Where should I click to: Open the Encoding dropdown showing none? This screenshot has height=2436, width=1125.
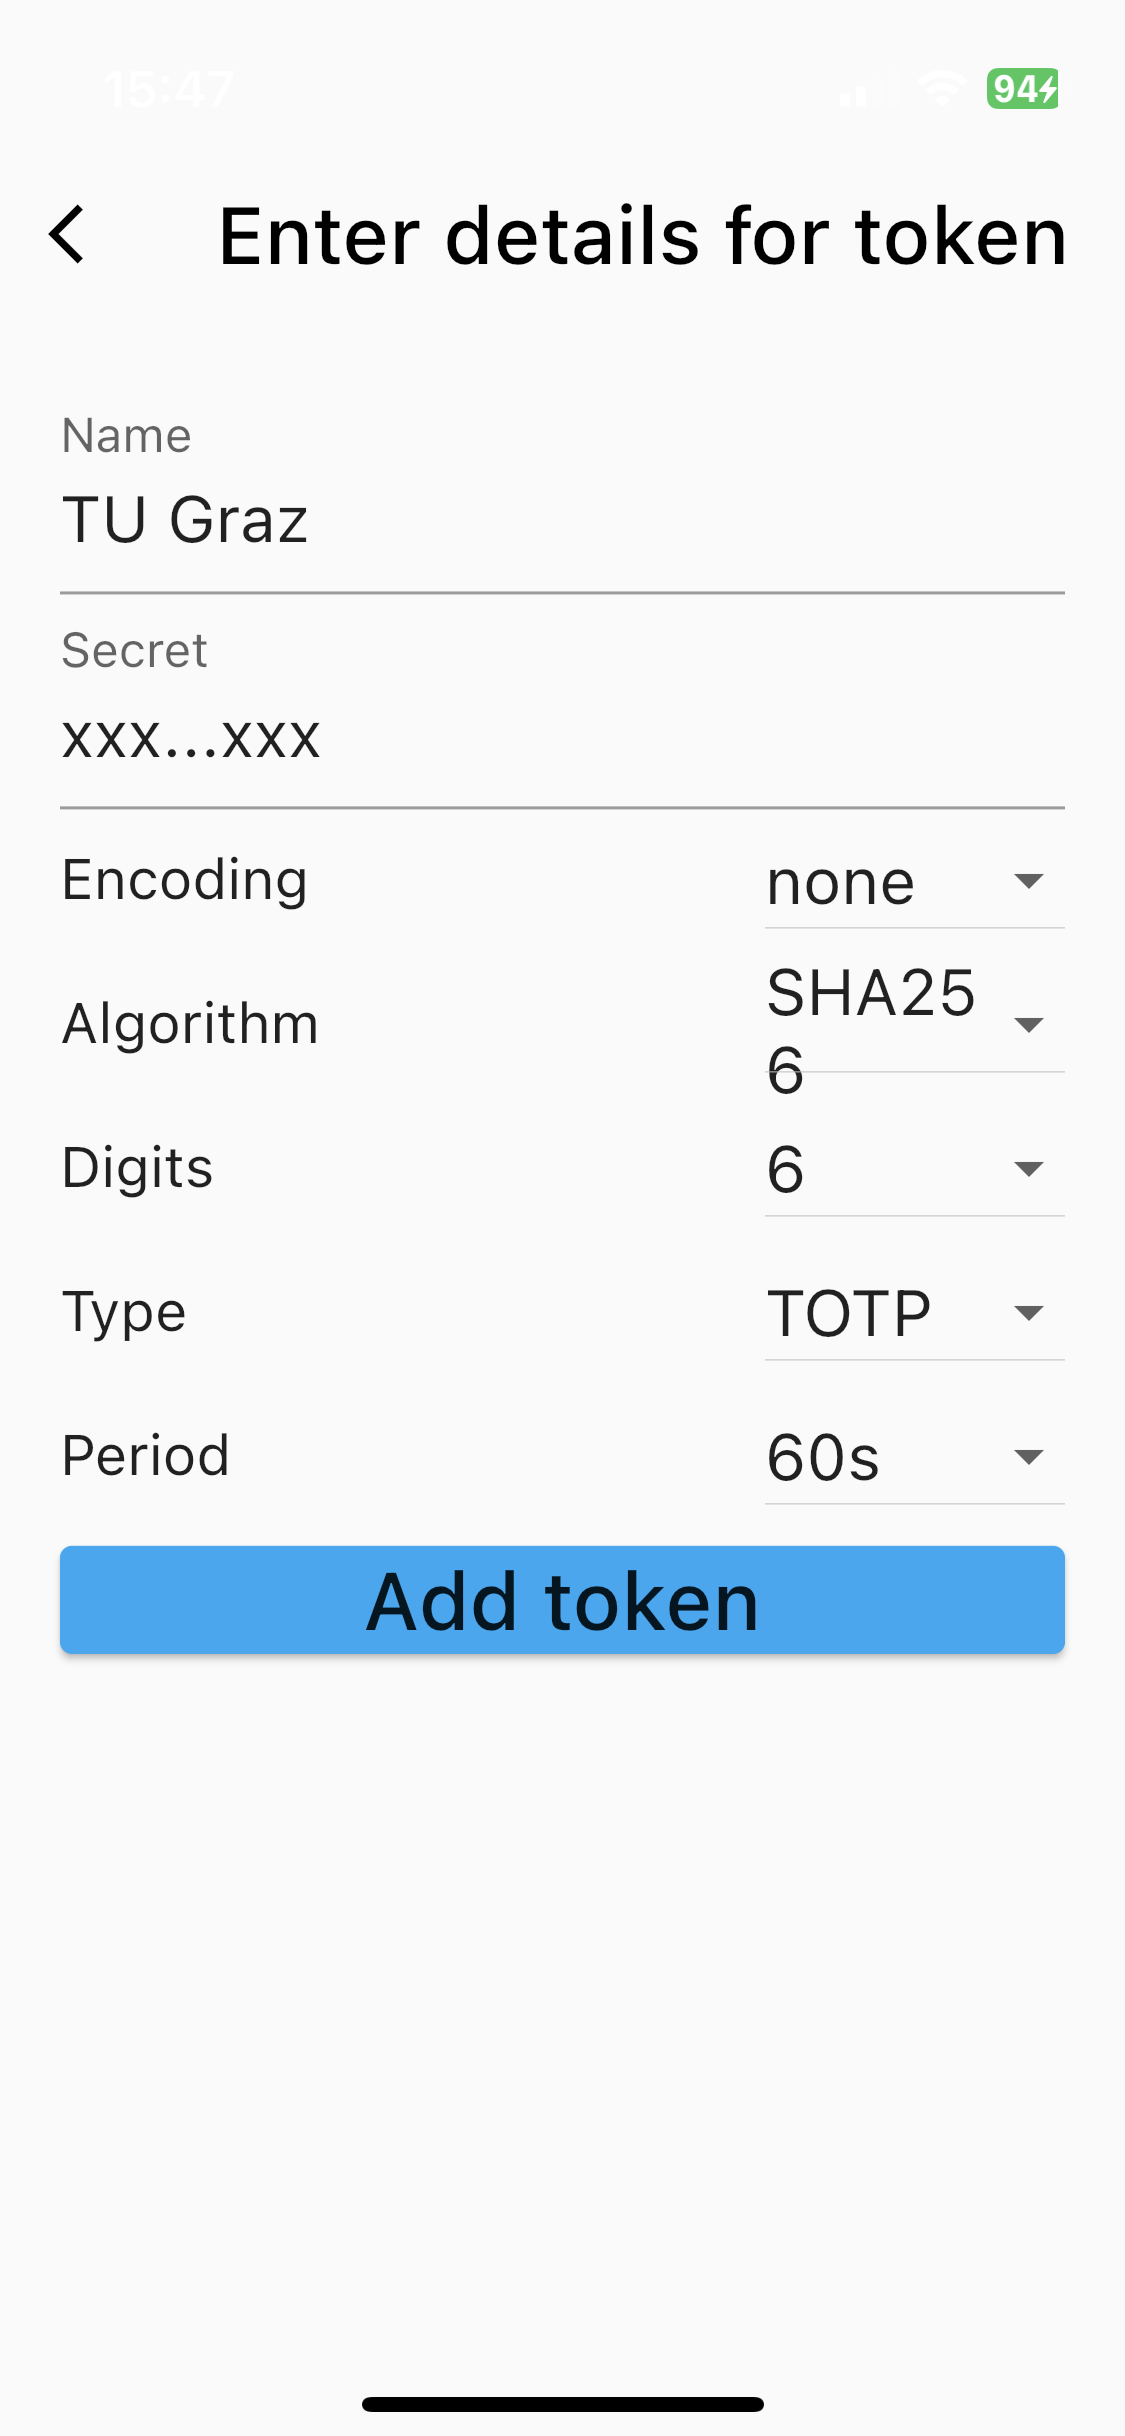click(x=914, y=882)
